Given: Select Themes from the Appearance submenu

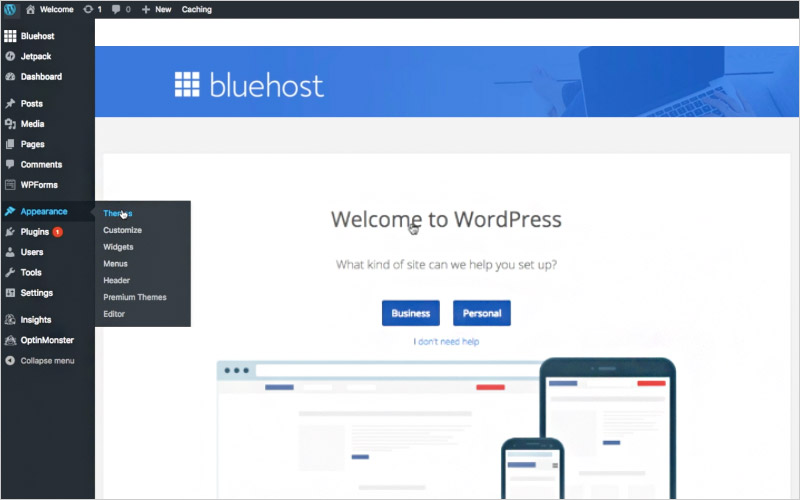Looking at the screenshot, I should [x=117, y=213].
